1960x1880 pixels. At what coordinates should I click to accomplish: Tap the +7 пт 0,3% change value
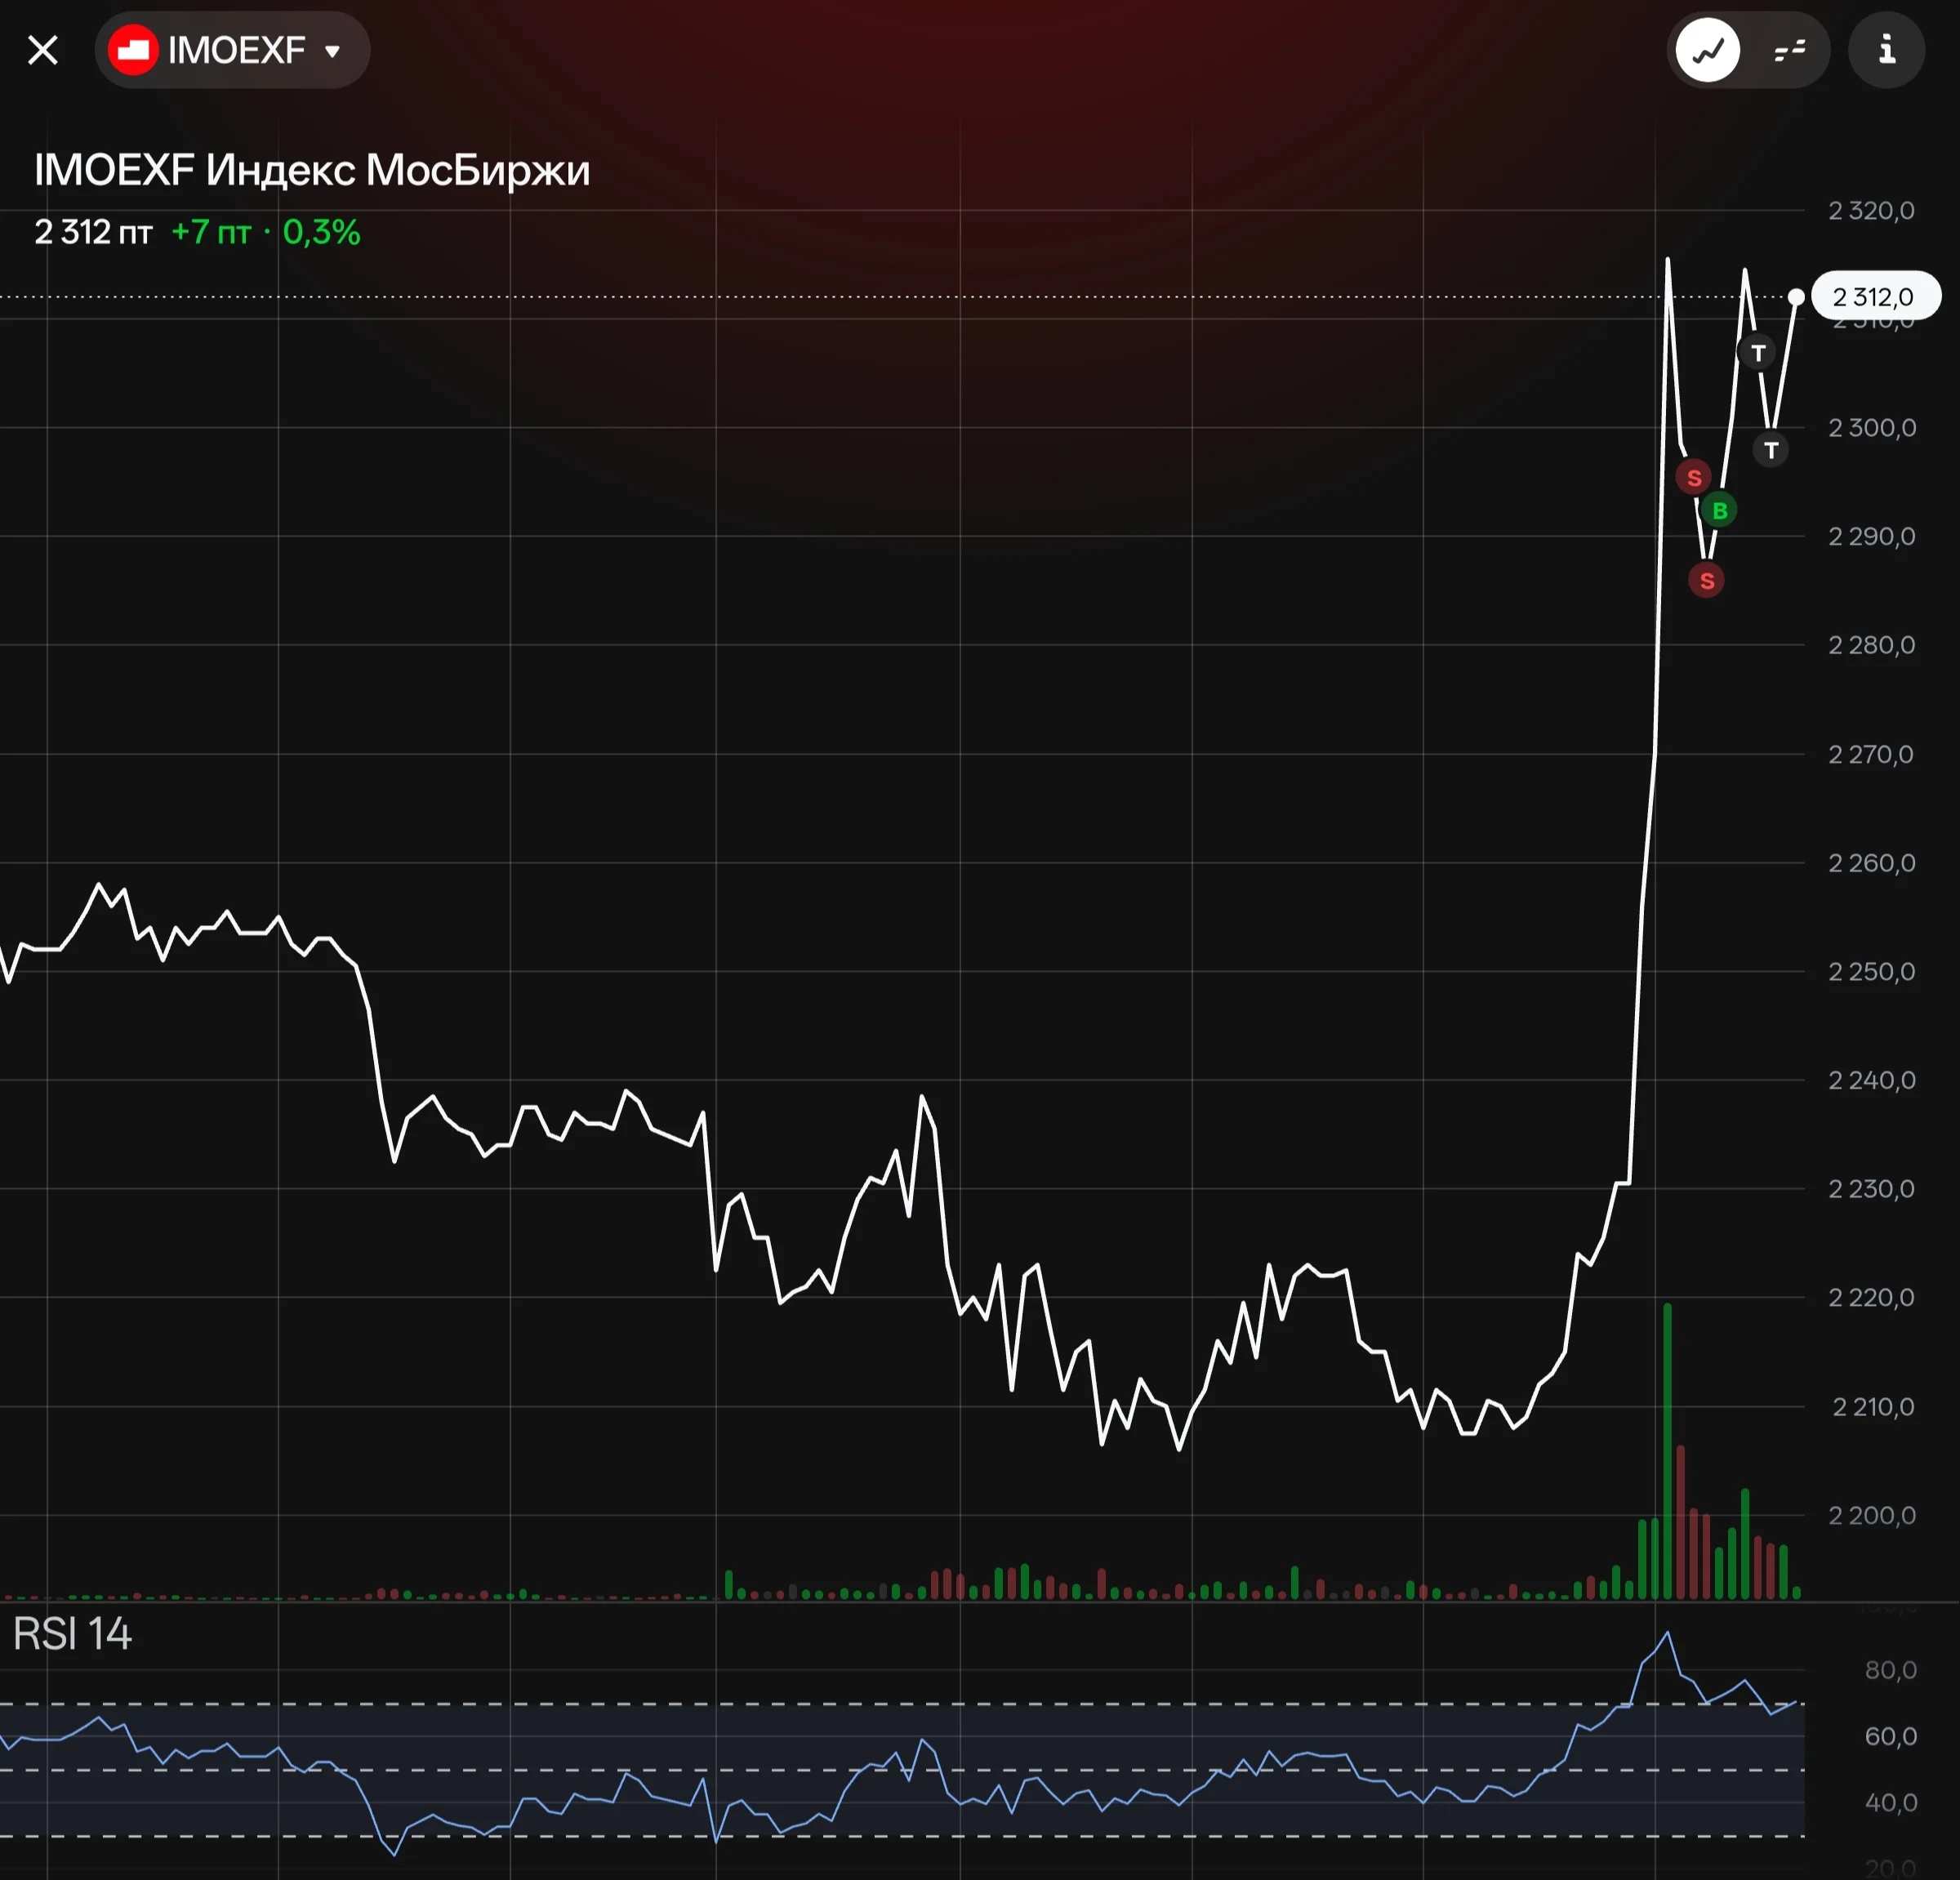(266, 233)
